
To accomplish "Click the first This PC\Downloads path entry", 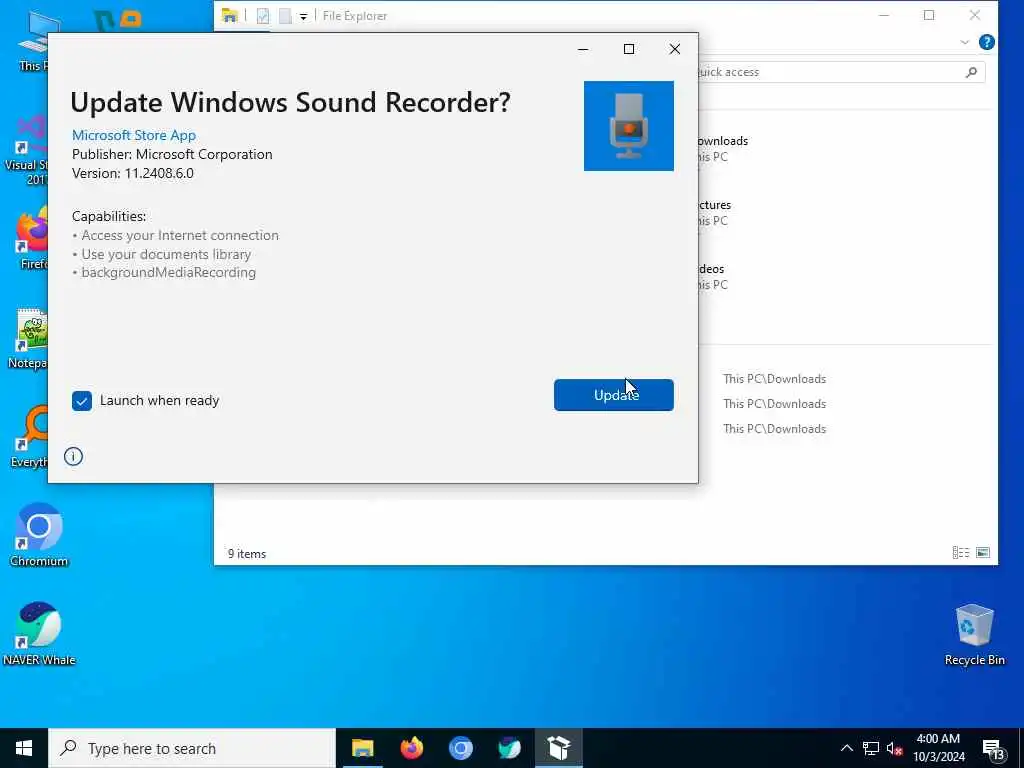I will (775, 379).
